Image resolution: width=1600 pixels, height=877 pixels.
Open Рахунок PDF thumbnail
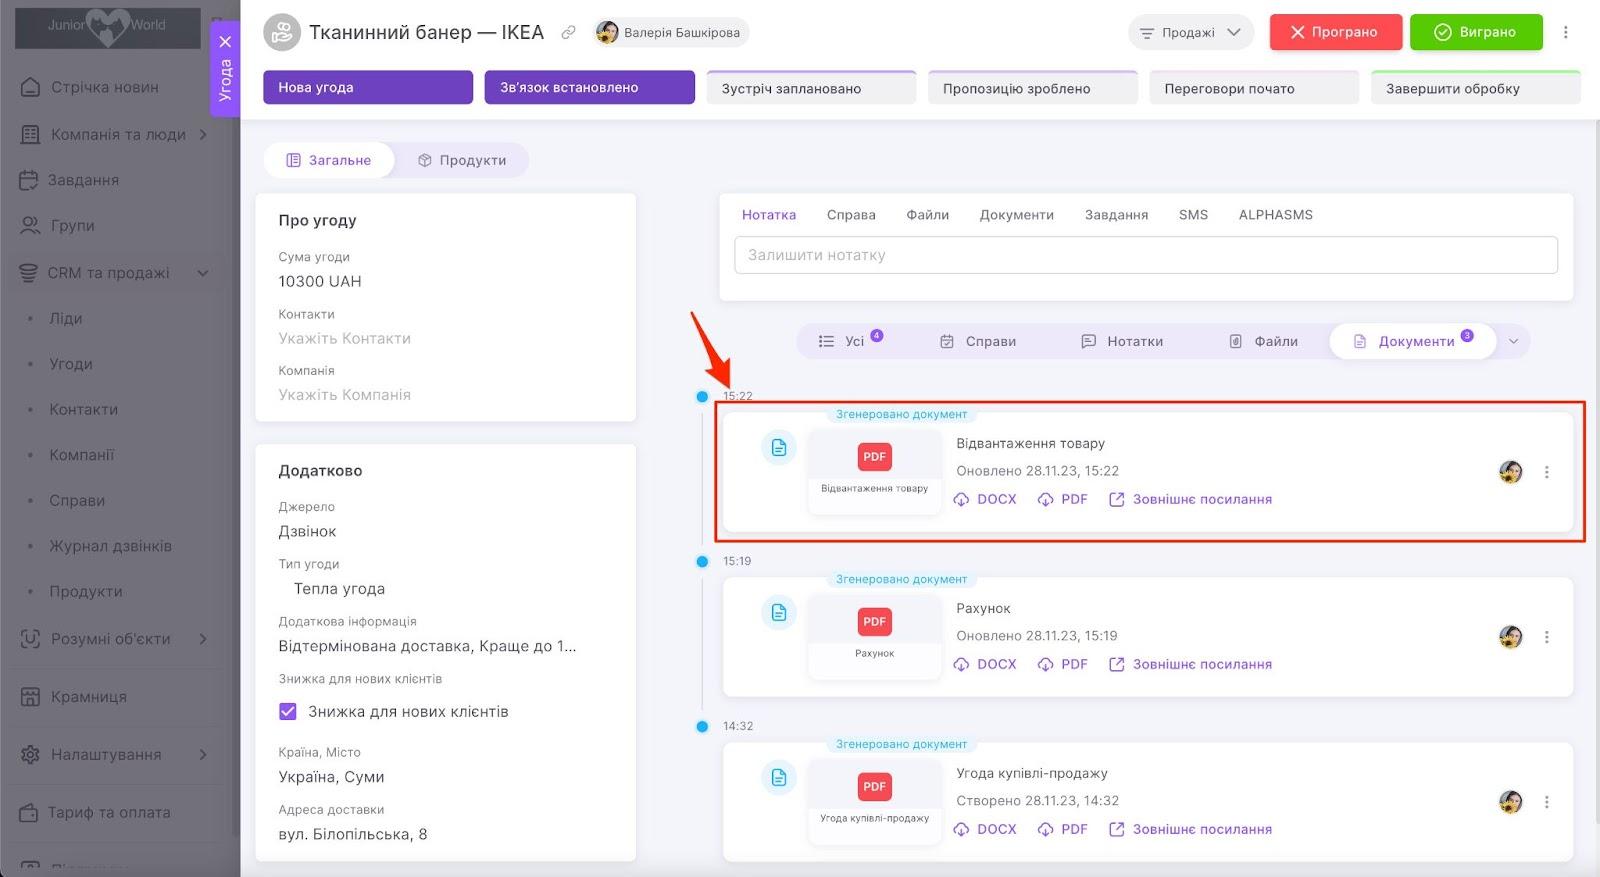point(875,635)
